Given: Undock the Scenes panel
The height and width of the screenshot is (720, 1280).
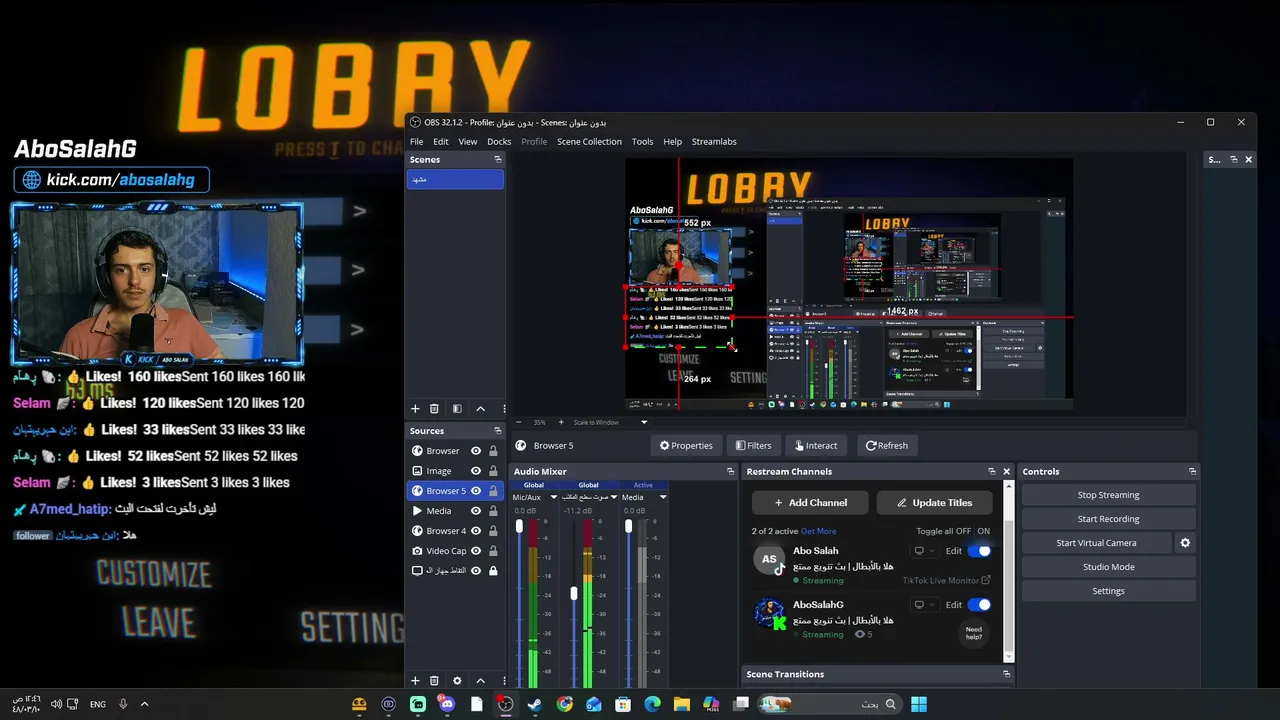Looking at the screenshot, I should click(498, 159).
